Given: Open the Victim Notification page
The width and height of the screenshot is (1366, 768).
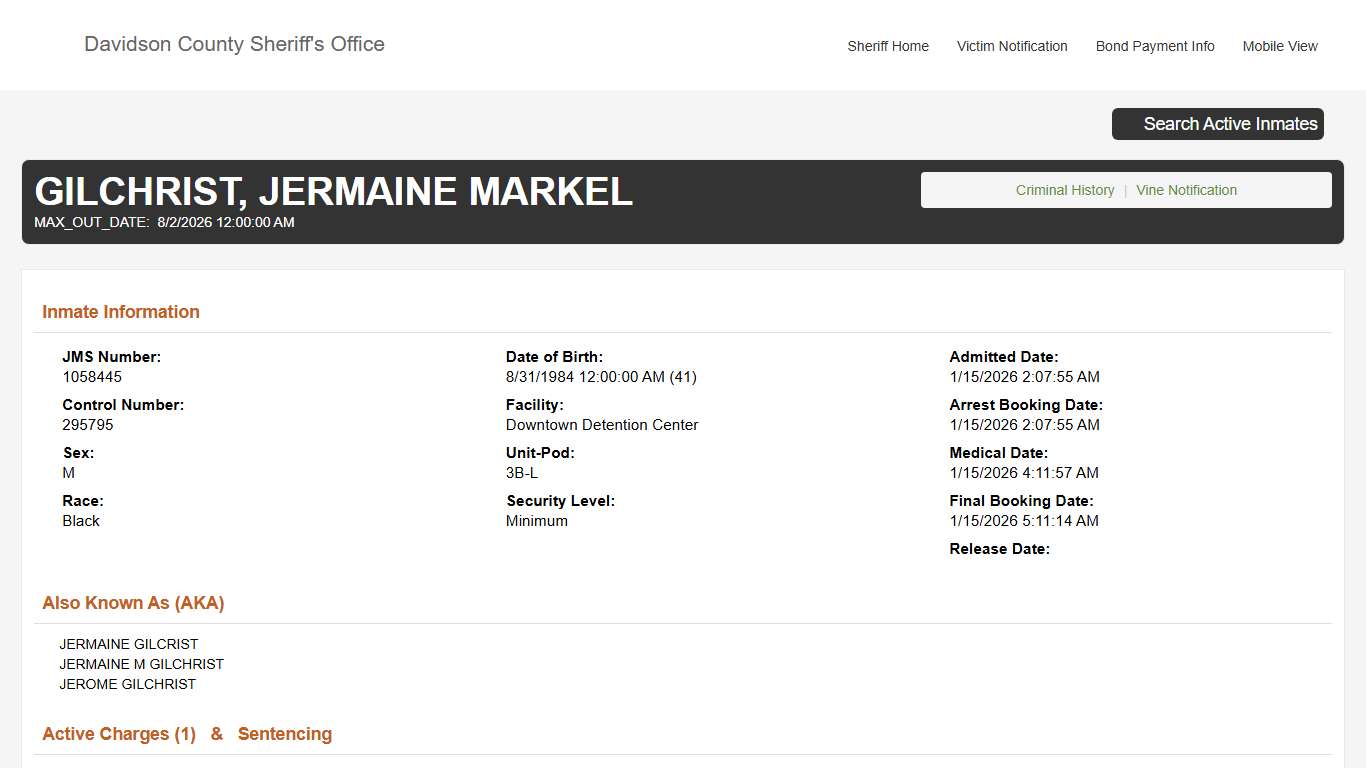Looking at the screenshot, I should click(1012, 46).
